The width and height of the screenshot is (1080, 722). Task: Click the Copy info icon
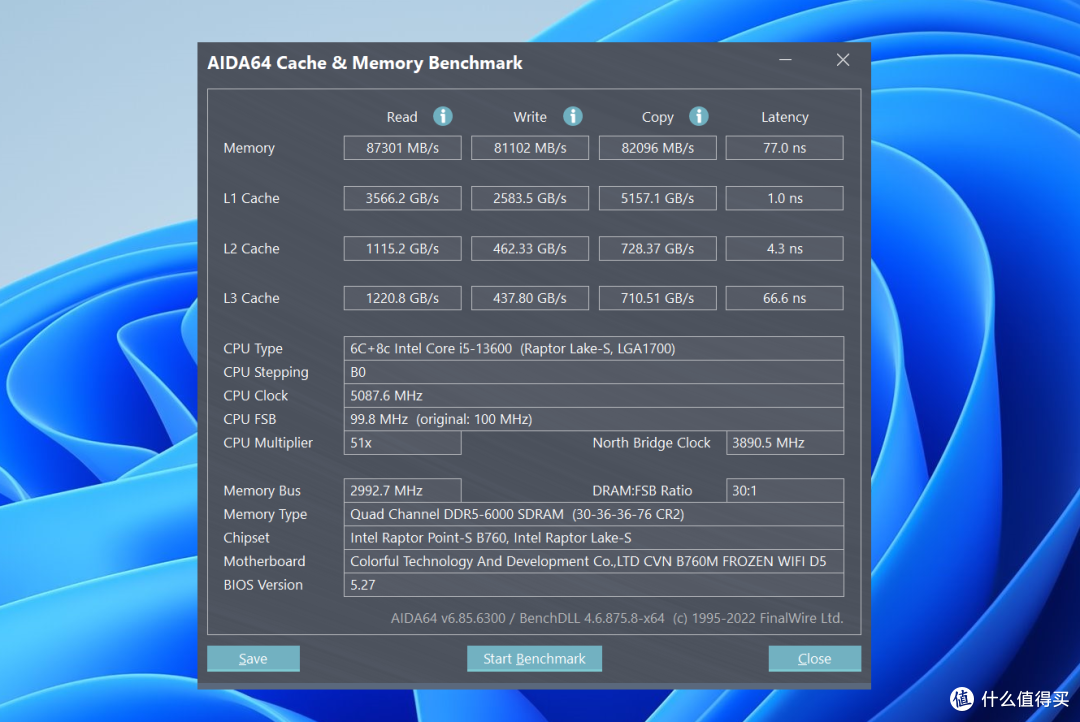(698, 116)
